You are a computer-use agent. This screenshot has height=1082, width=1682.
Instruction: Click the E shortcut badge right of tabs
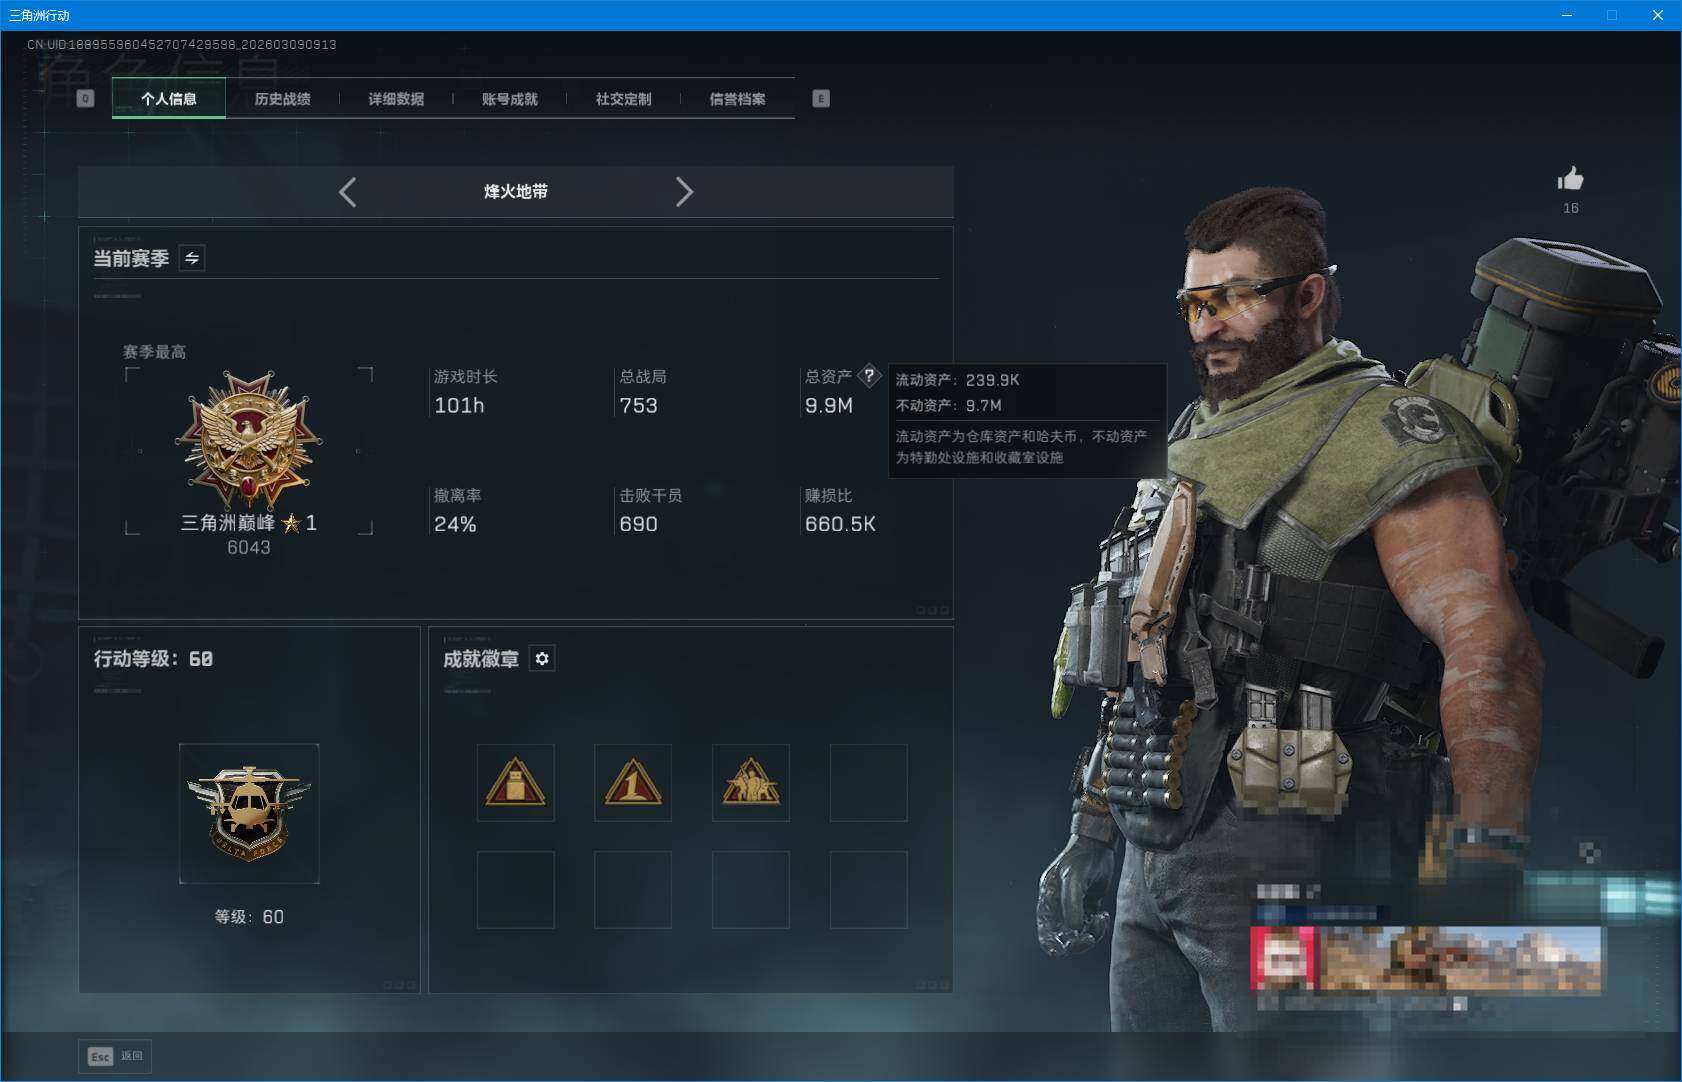tap(820, 98)
